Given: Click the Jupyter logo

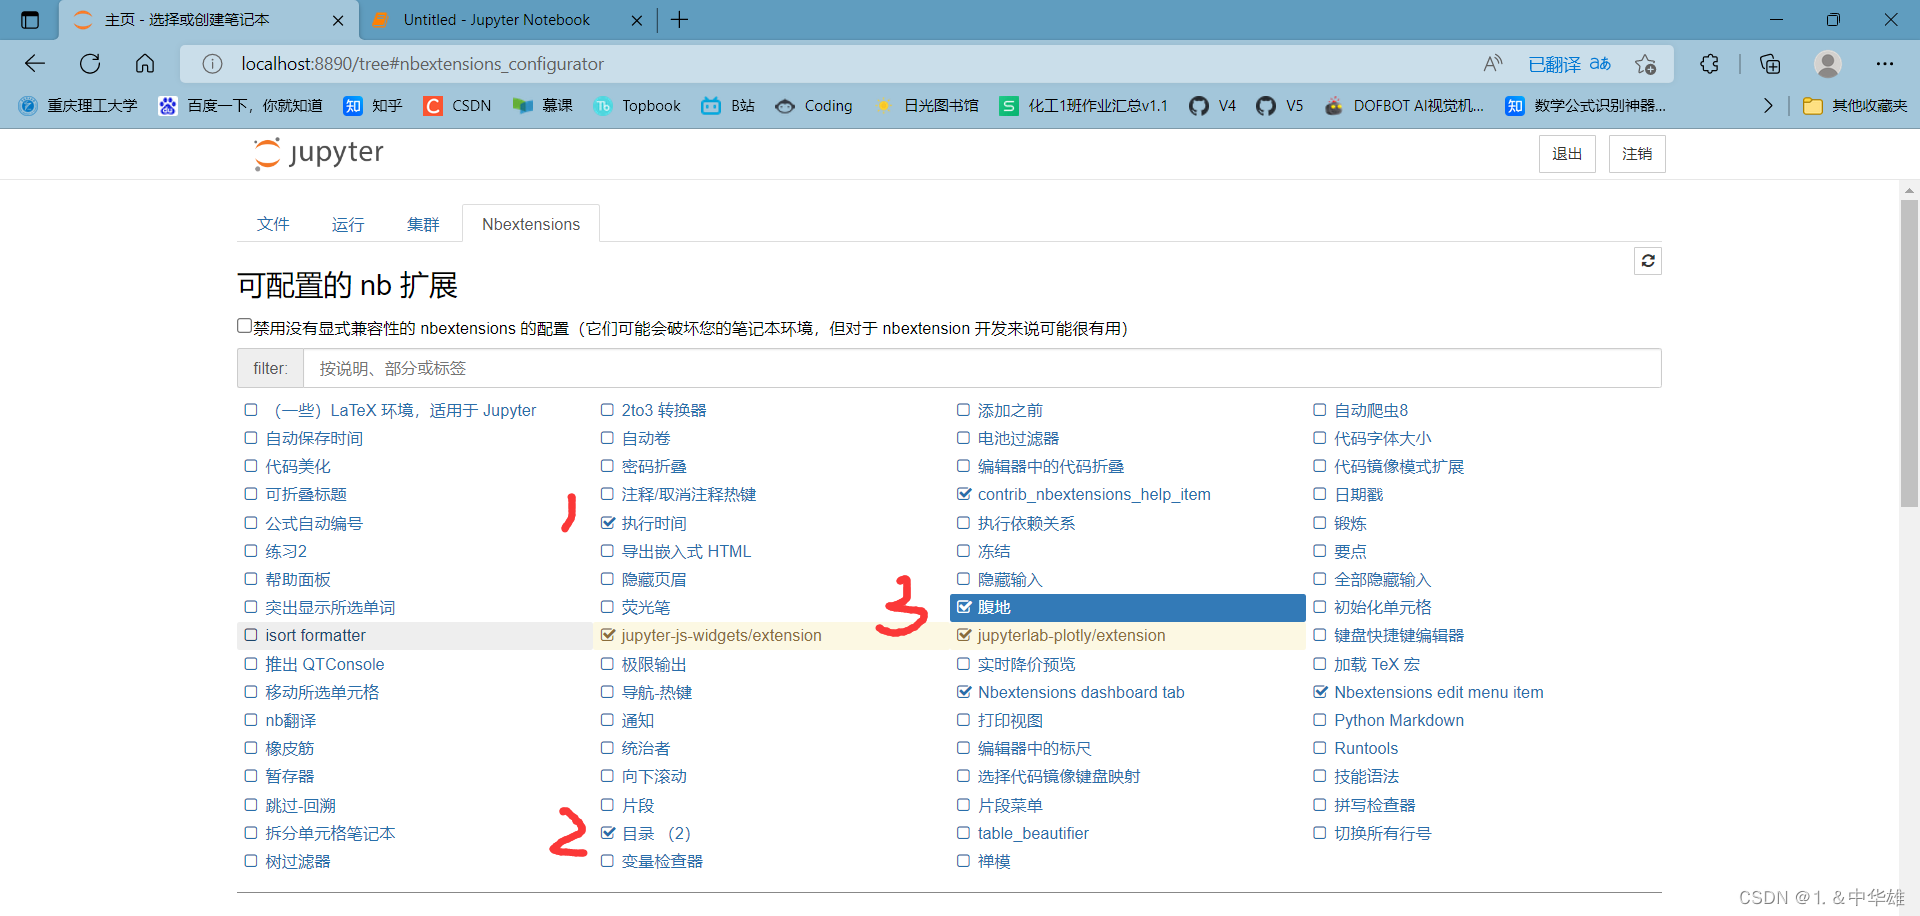Looking at the screenshot, I should pyautogui.click(x=318, y=153).
